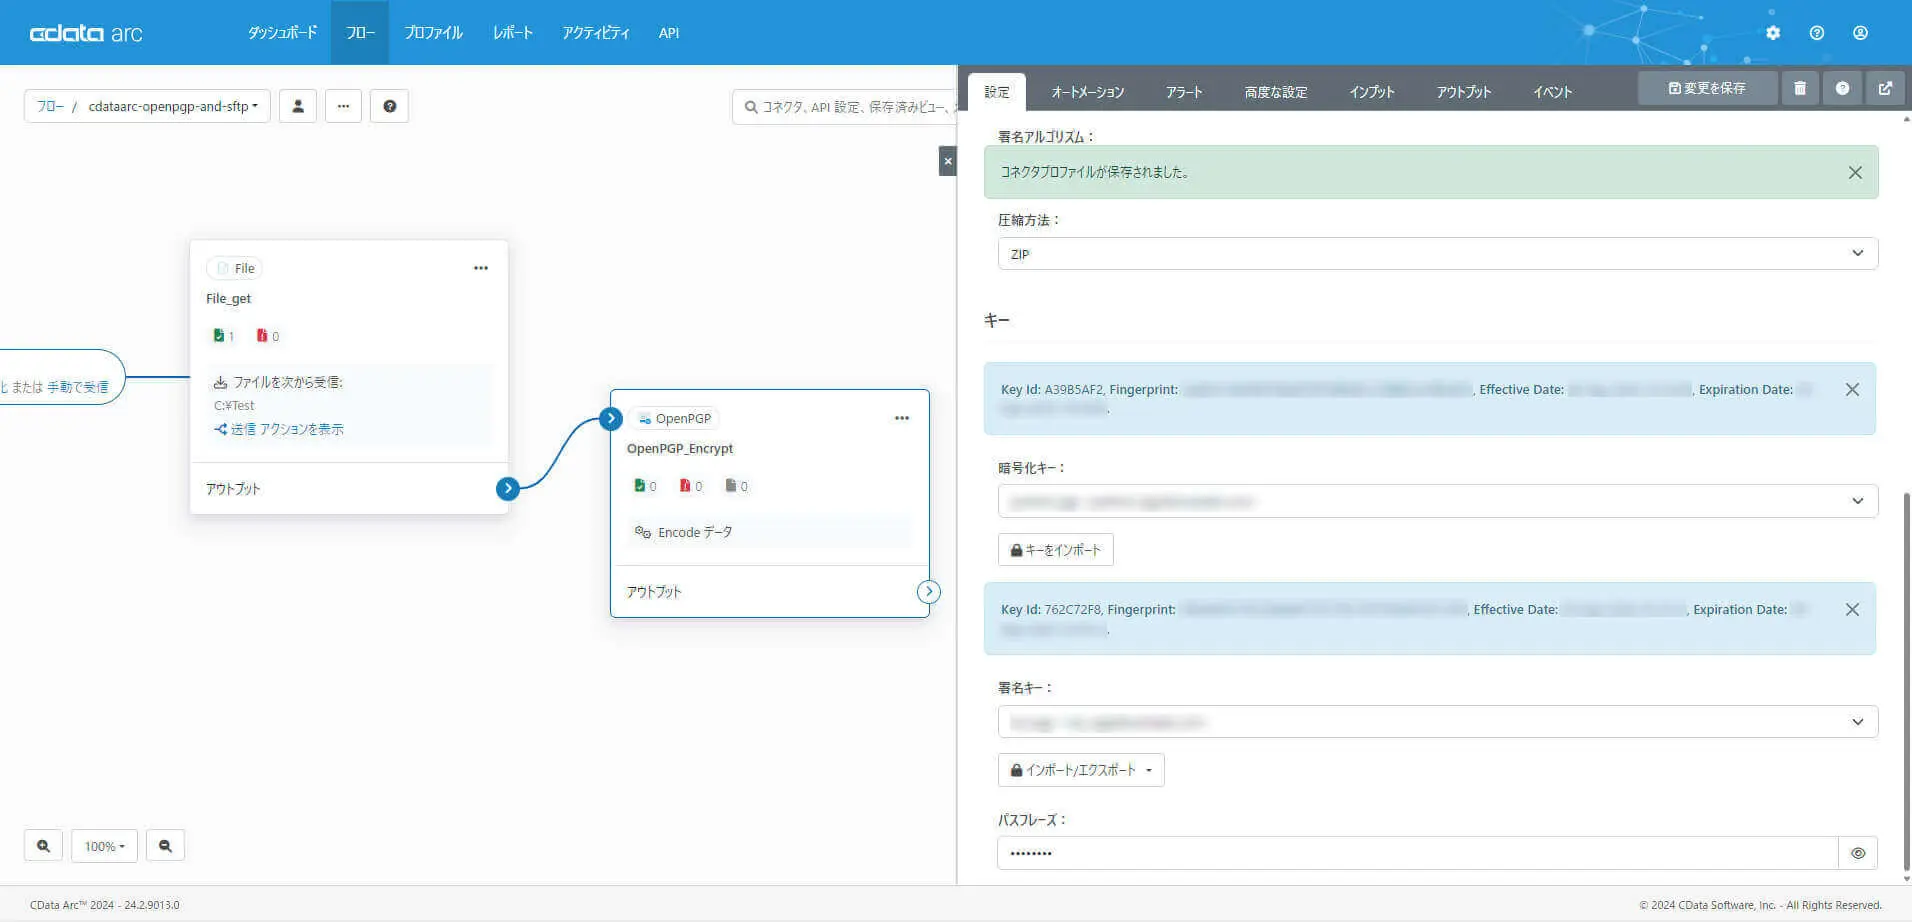
Task: Click the OpenPGP connector type badge
Action: 675,418
